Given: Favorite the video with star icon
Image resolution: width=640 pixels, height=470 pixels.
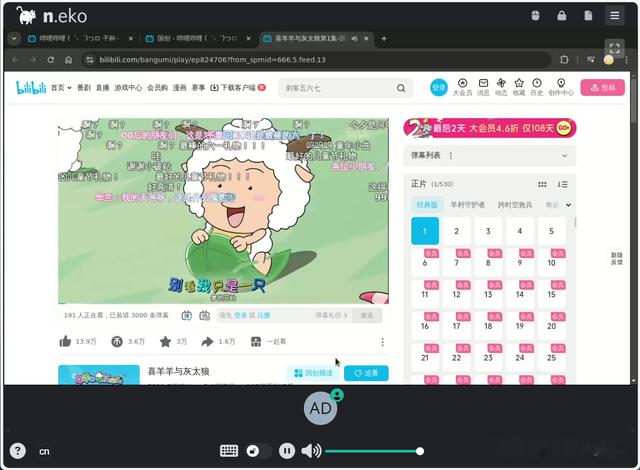Looking at the screenshot, I should (165, 341).
